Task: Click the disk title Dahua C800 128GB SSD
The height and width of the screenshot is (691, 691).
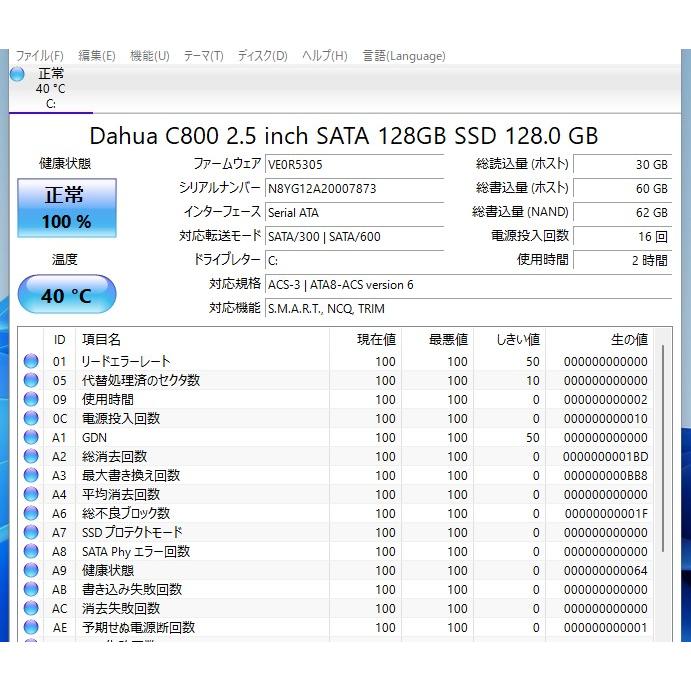Action: click(344, 135)
